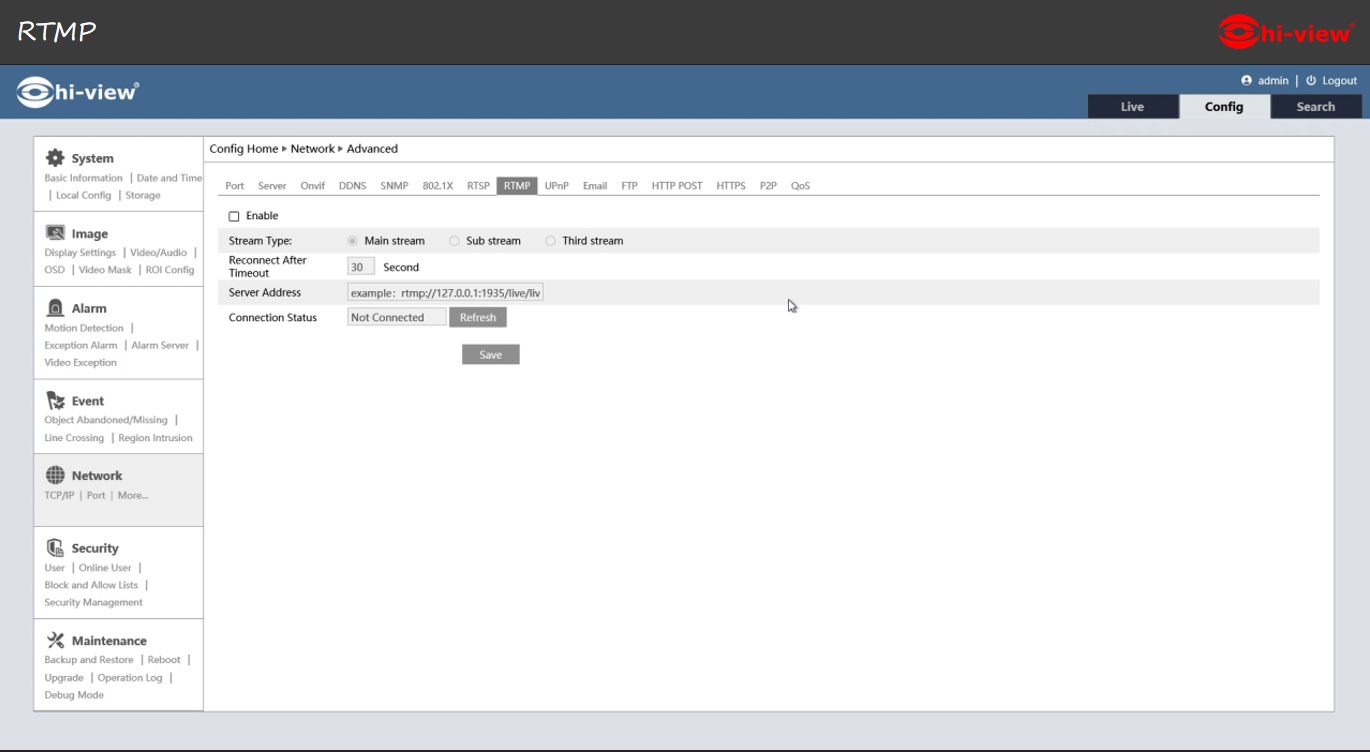
Task: Open the Live tab
Action: click(1132, 107)
